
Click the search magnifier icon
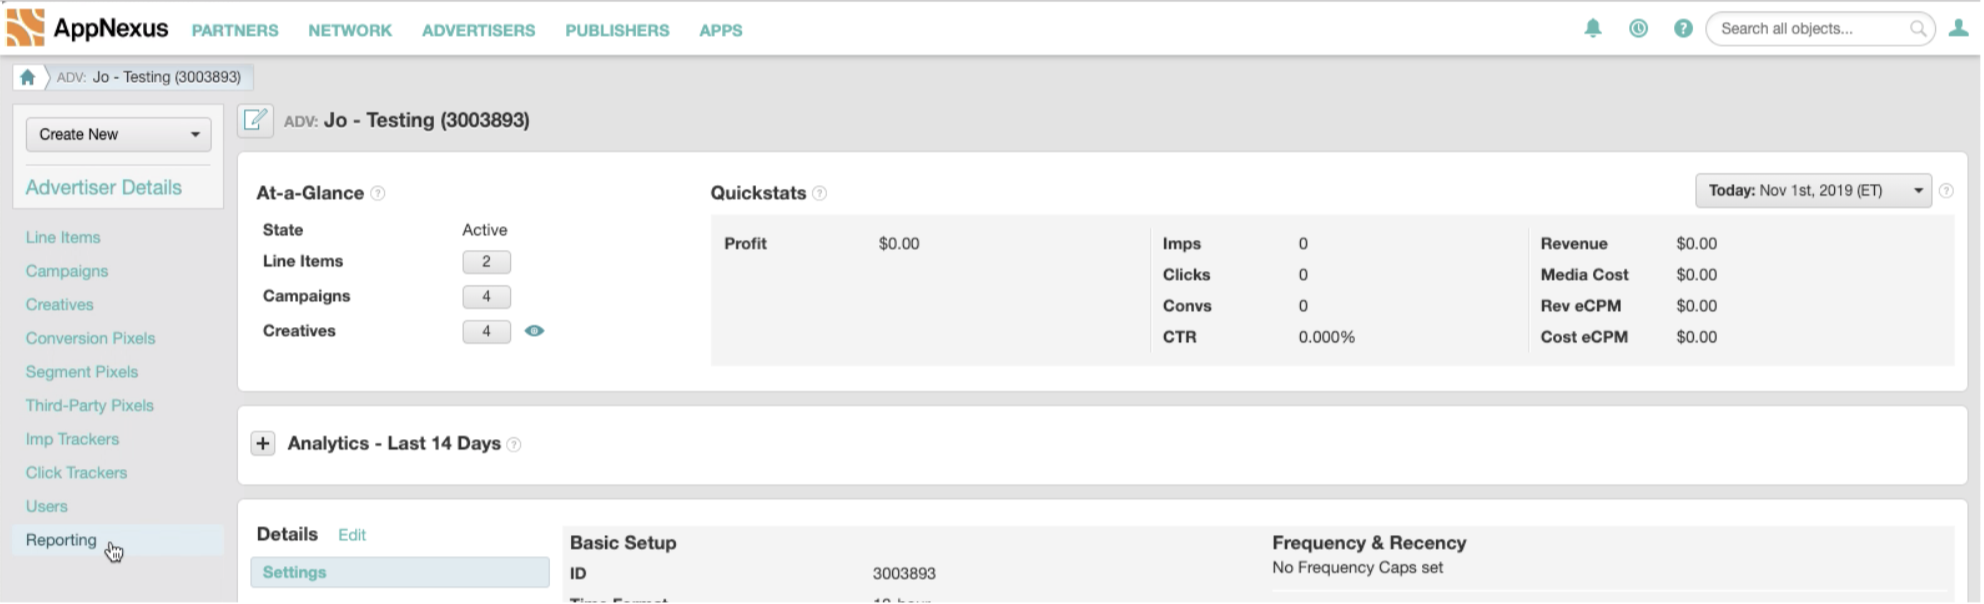tap(1918, 29)
